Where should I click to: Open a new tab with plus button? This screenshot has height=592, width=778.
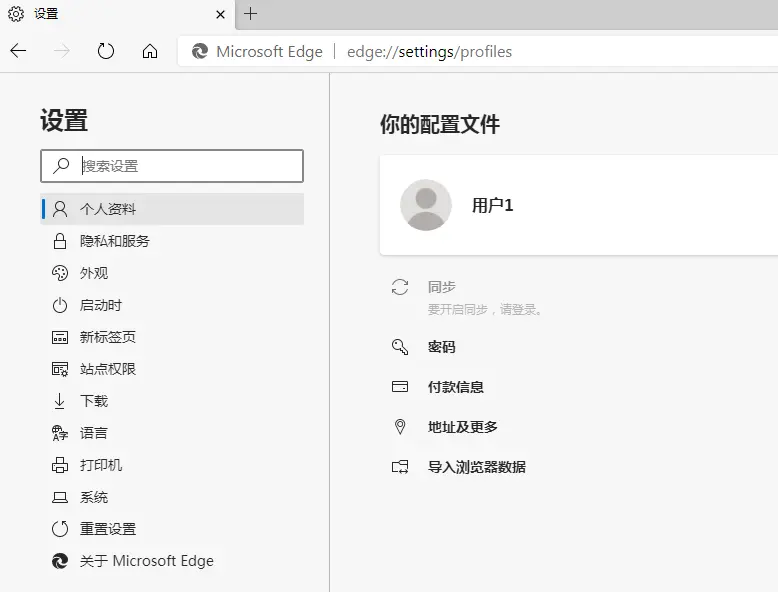point(251,13)
